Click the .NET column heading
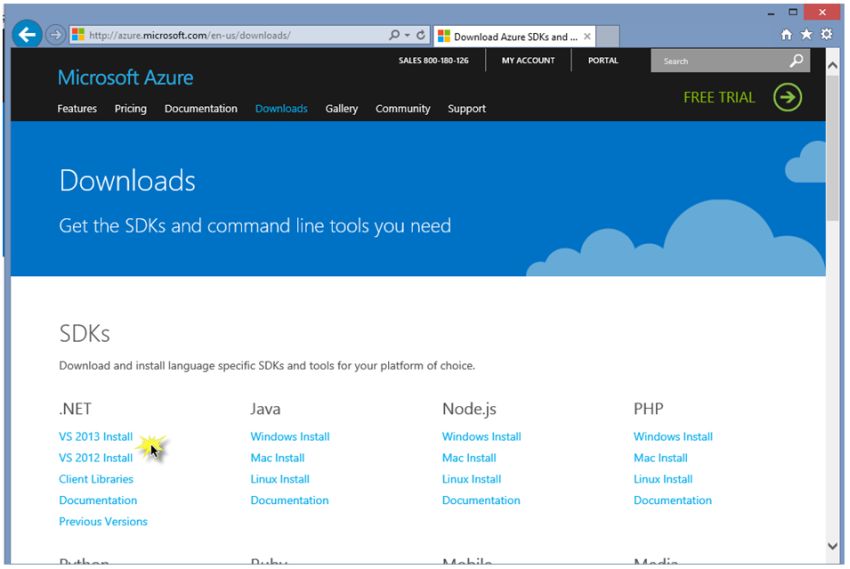 [75, 409]
